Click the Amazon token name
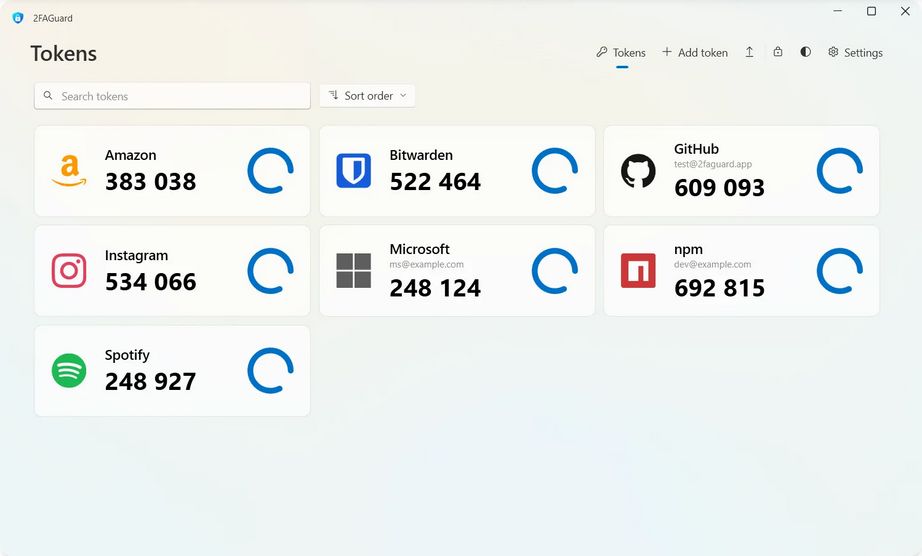The image size is (922, 556). [x=131, y=155]
